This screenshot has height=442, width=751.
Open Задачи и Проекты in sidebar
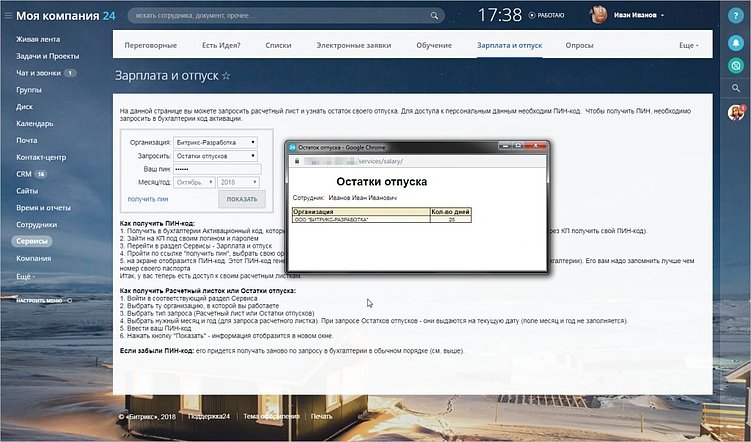point(47,56)
